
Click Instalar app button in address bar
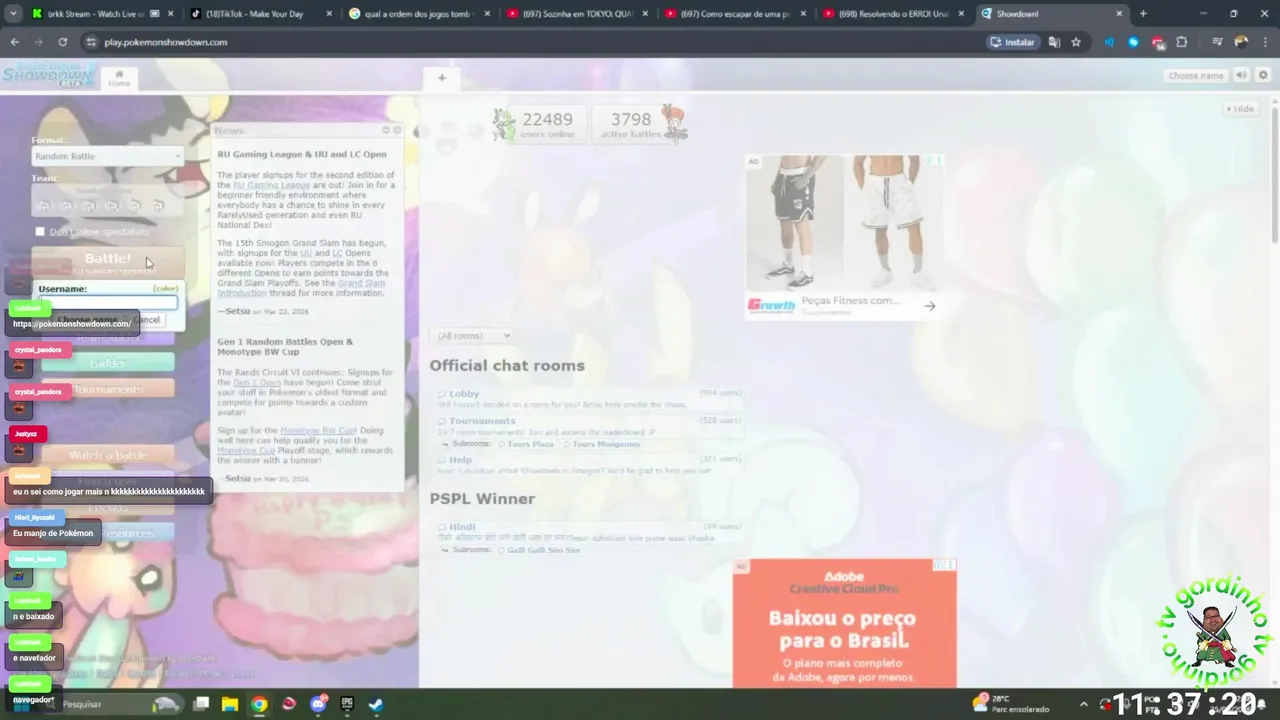tap(1012, 42)
